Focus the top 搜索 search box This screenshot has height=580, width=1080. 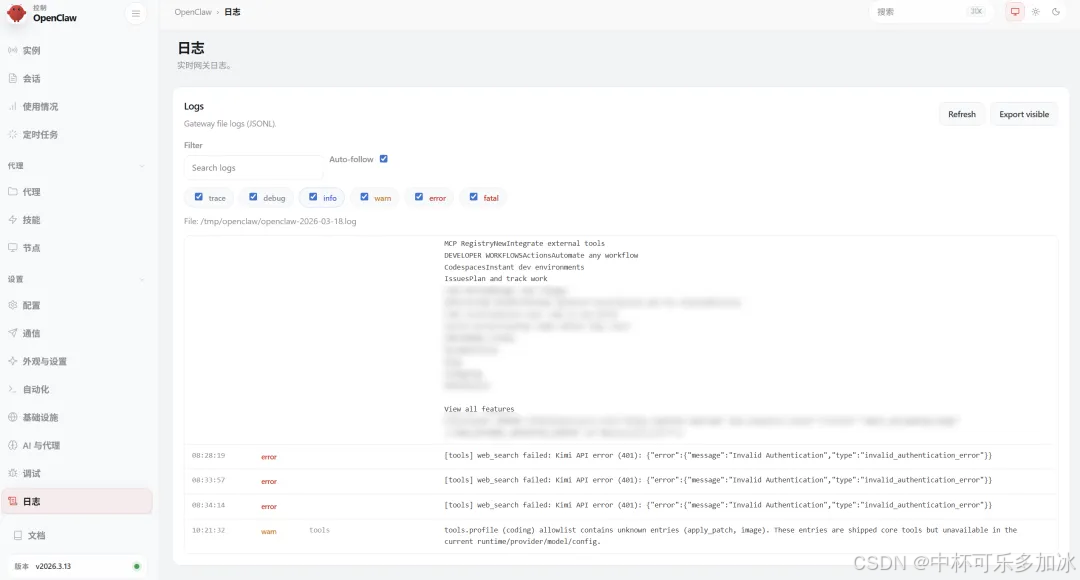[x=930, y=12]
